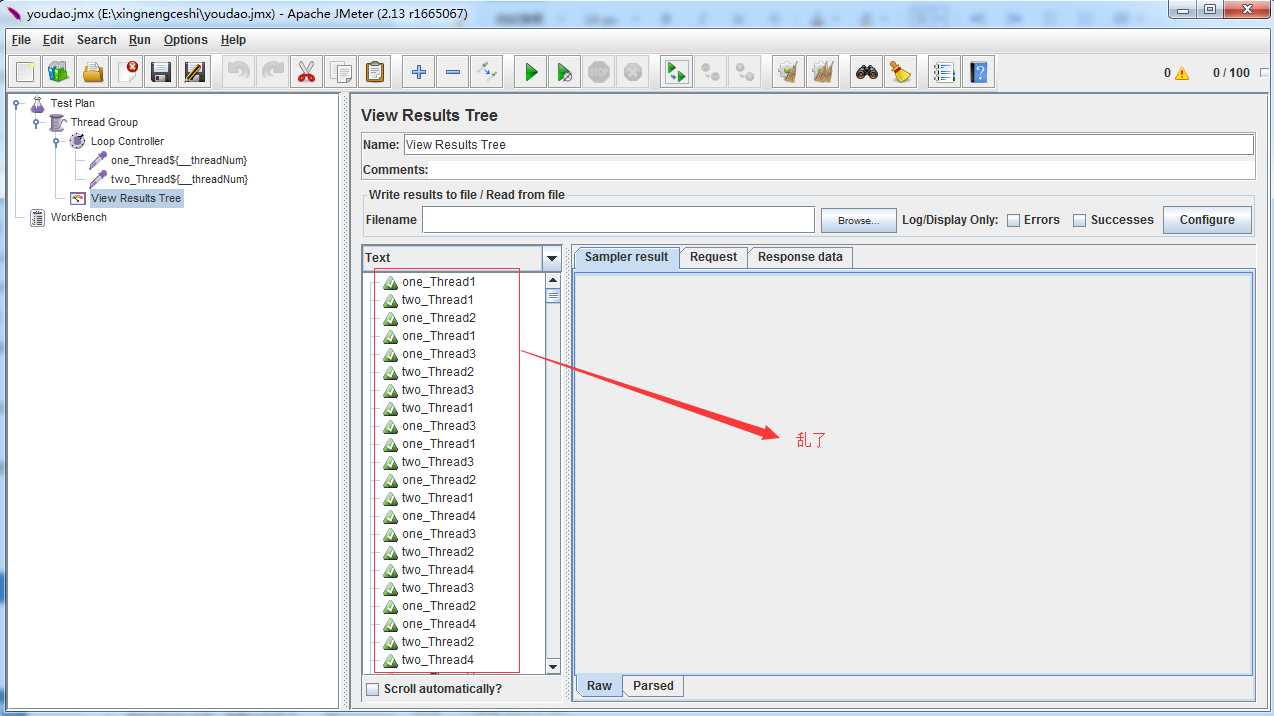Click the Comments input field
Viewport: 1274px width, 716px height.
pos(841,170)
